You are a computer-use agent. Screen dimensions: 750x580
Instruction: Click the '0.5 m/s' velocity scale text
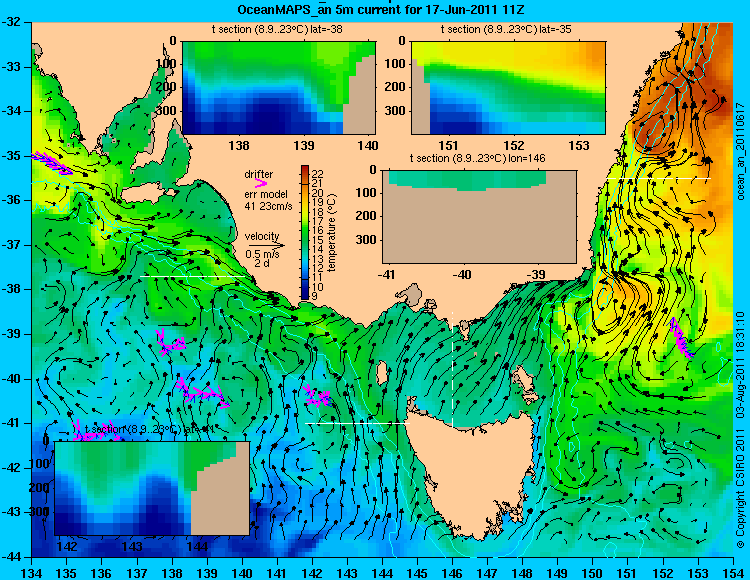262,254
